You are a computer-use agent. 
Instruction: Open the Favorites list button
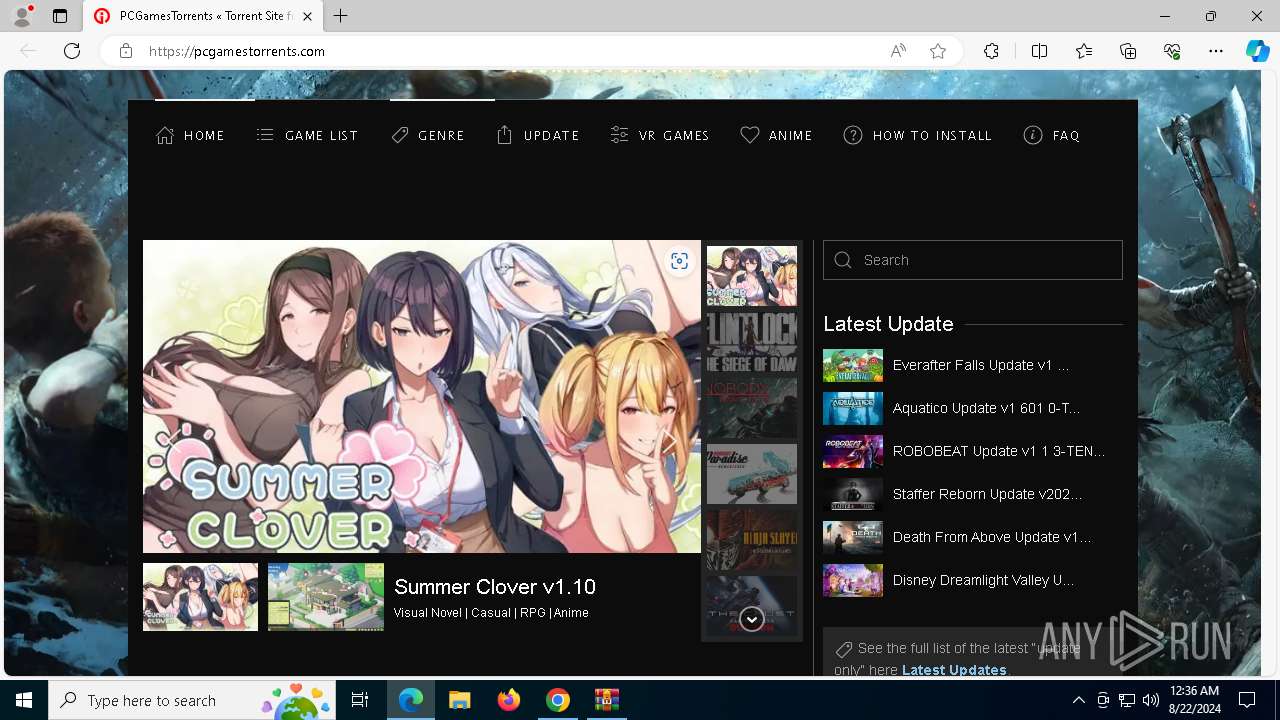click(1084, 51)
